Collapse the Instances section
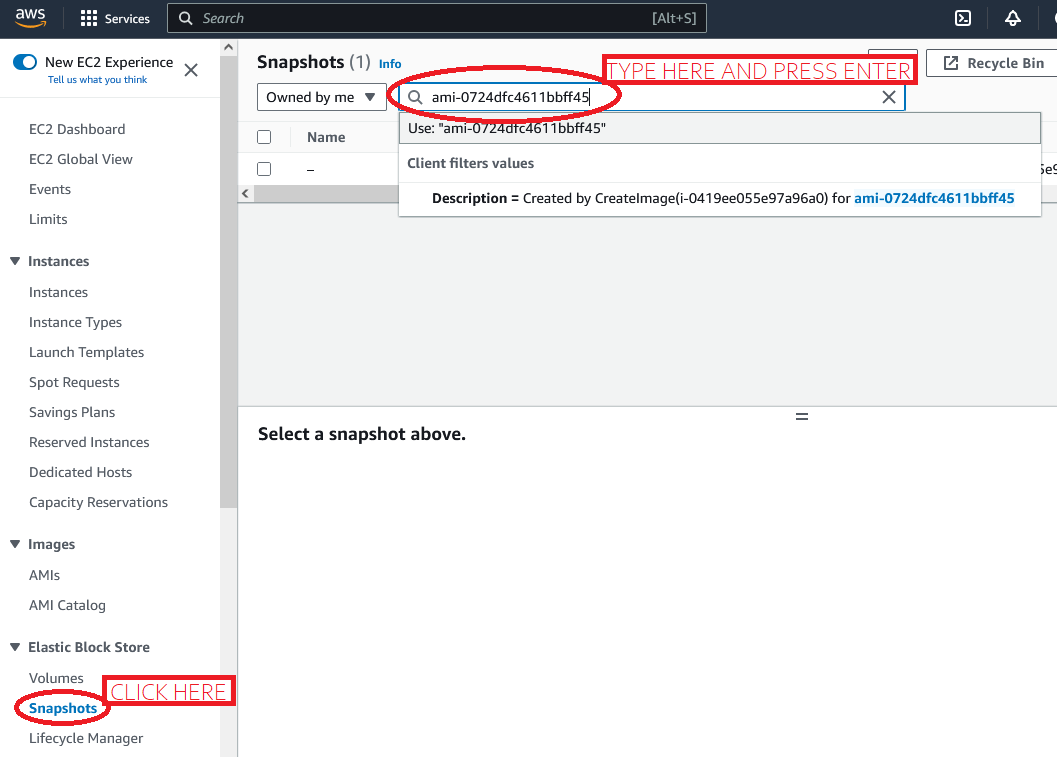 (x=15, y=261)
